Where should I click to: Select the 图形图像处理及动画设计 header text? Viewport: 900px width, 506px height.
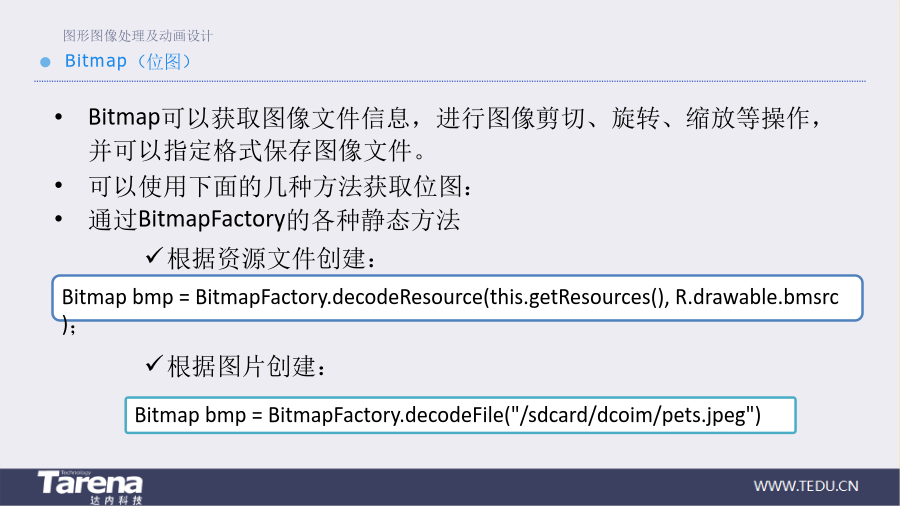138,36
